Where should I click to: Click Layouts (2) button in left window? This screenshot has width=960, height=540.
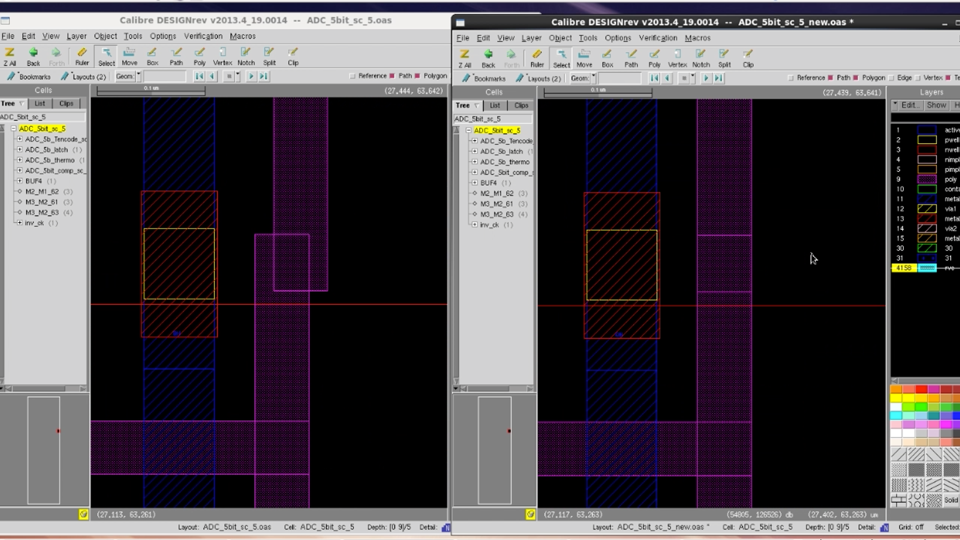pyautogui.click(x=83, y=77)
